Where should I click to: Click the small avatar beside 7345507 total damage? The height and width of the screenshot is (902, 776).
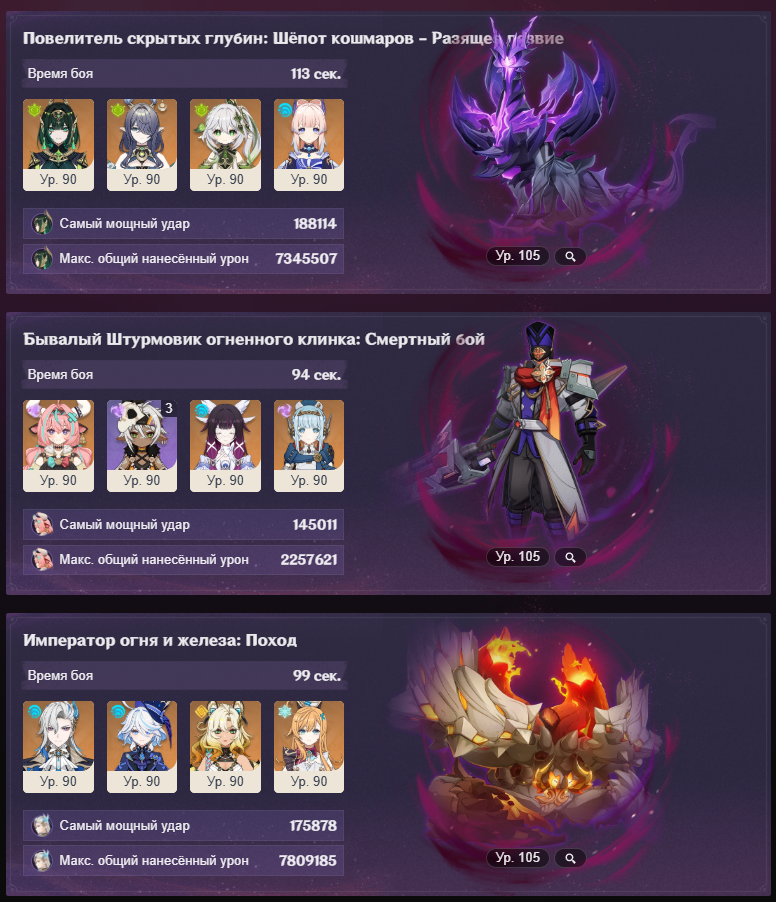(42, 259)
